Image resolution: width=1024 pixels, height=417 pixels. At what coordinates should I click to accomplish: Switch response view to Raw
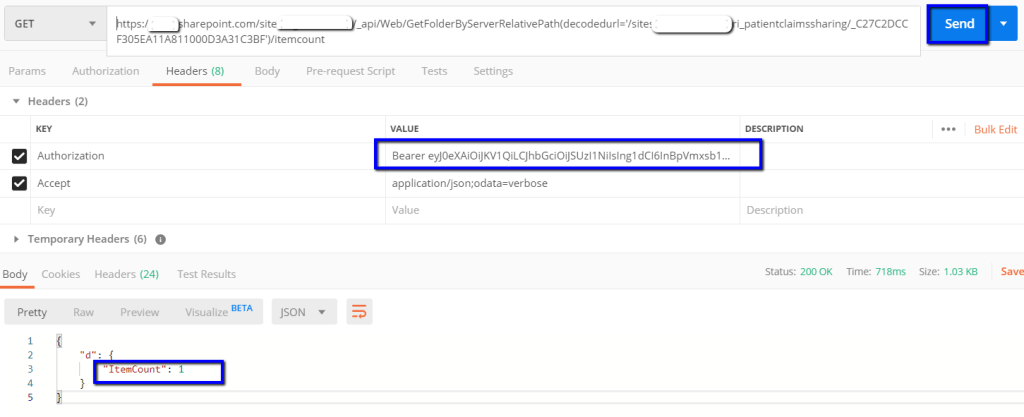pyautogui.click(x=83, y=312)
